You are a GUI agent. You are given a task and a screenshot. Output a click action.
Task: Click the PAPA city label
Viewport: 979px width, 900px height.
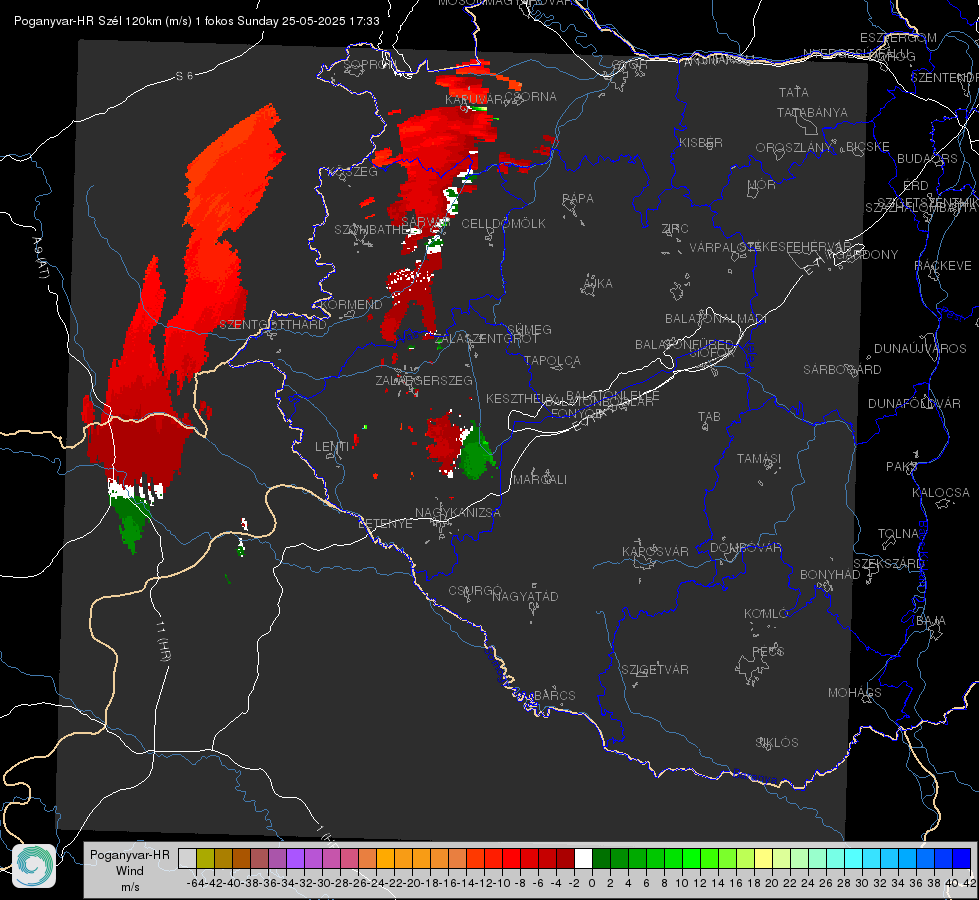[x=578, y=198]
